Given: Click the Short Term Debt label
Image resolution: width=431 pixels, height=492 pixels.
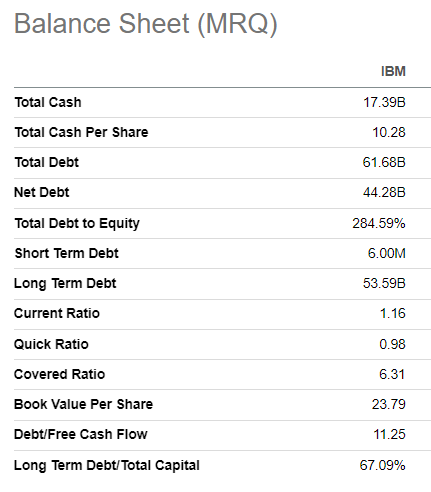Looking at the screenshot, I should [67, 253].
